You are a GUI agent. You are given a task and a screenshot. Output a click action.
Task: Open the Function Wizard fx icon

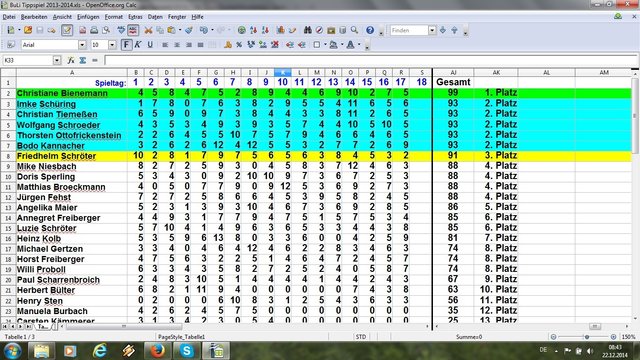[x=71, y=60]
